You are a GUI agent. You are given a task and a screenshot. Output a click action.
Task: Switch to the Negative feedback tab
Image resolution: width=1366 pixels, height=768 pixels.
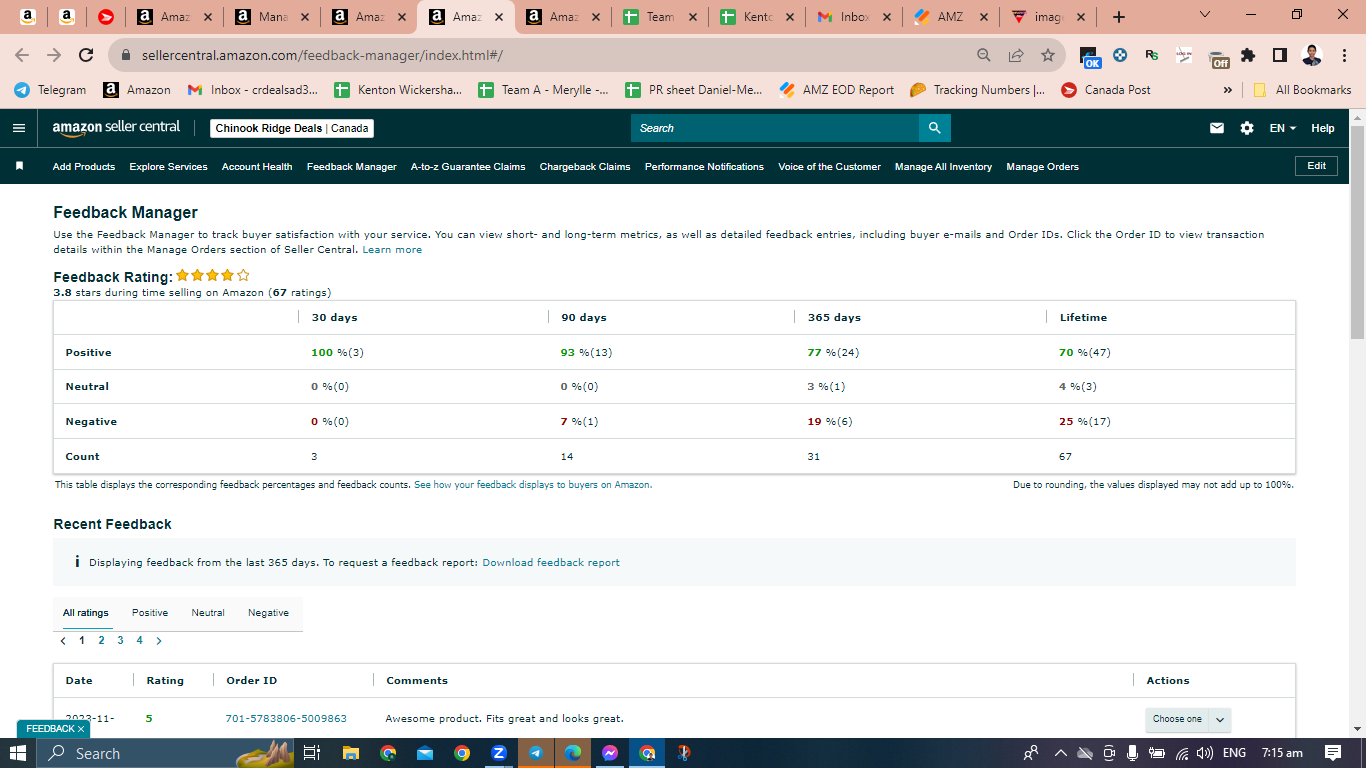[x=268, y=613]
